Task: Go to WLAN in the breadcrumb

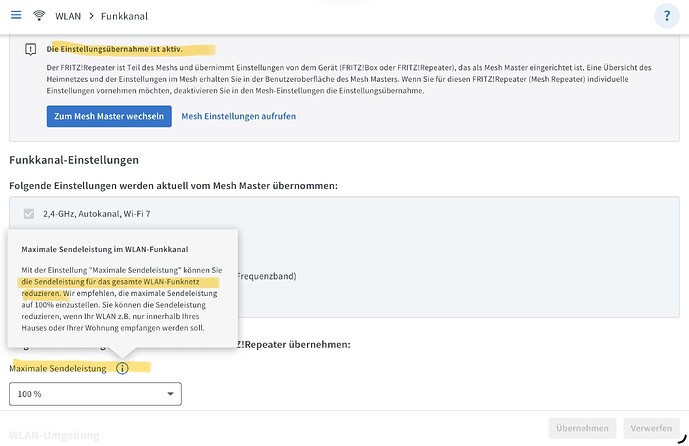Action: [68, 16]
